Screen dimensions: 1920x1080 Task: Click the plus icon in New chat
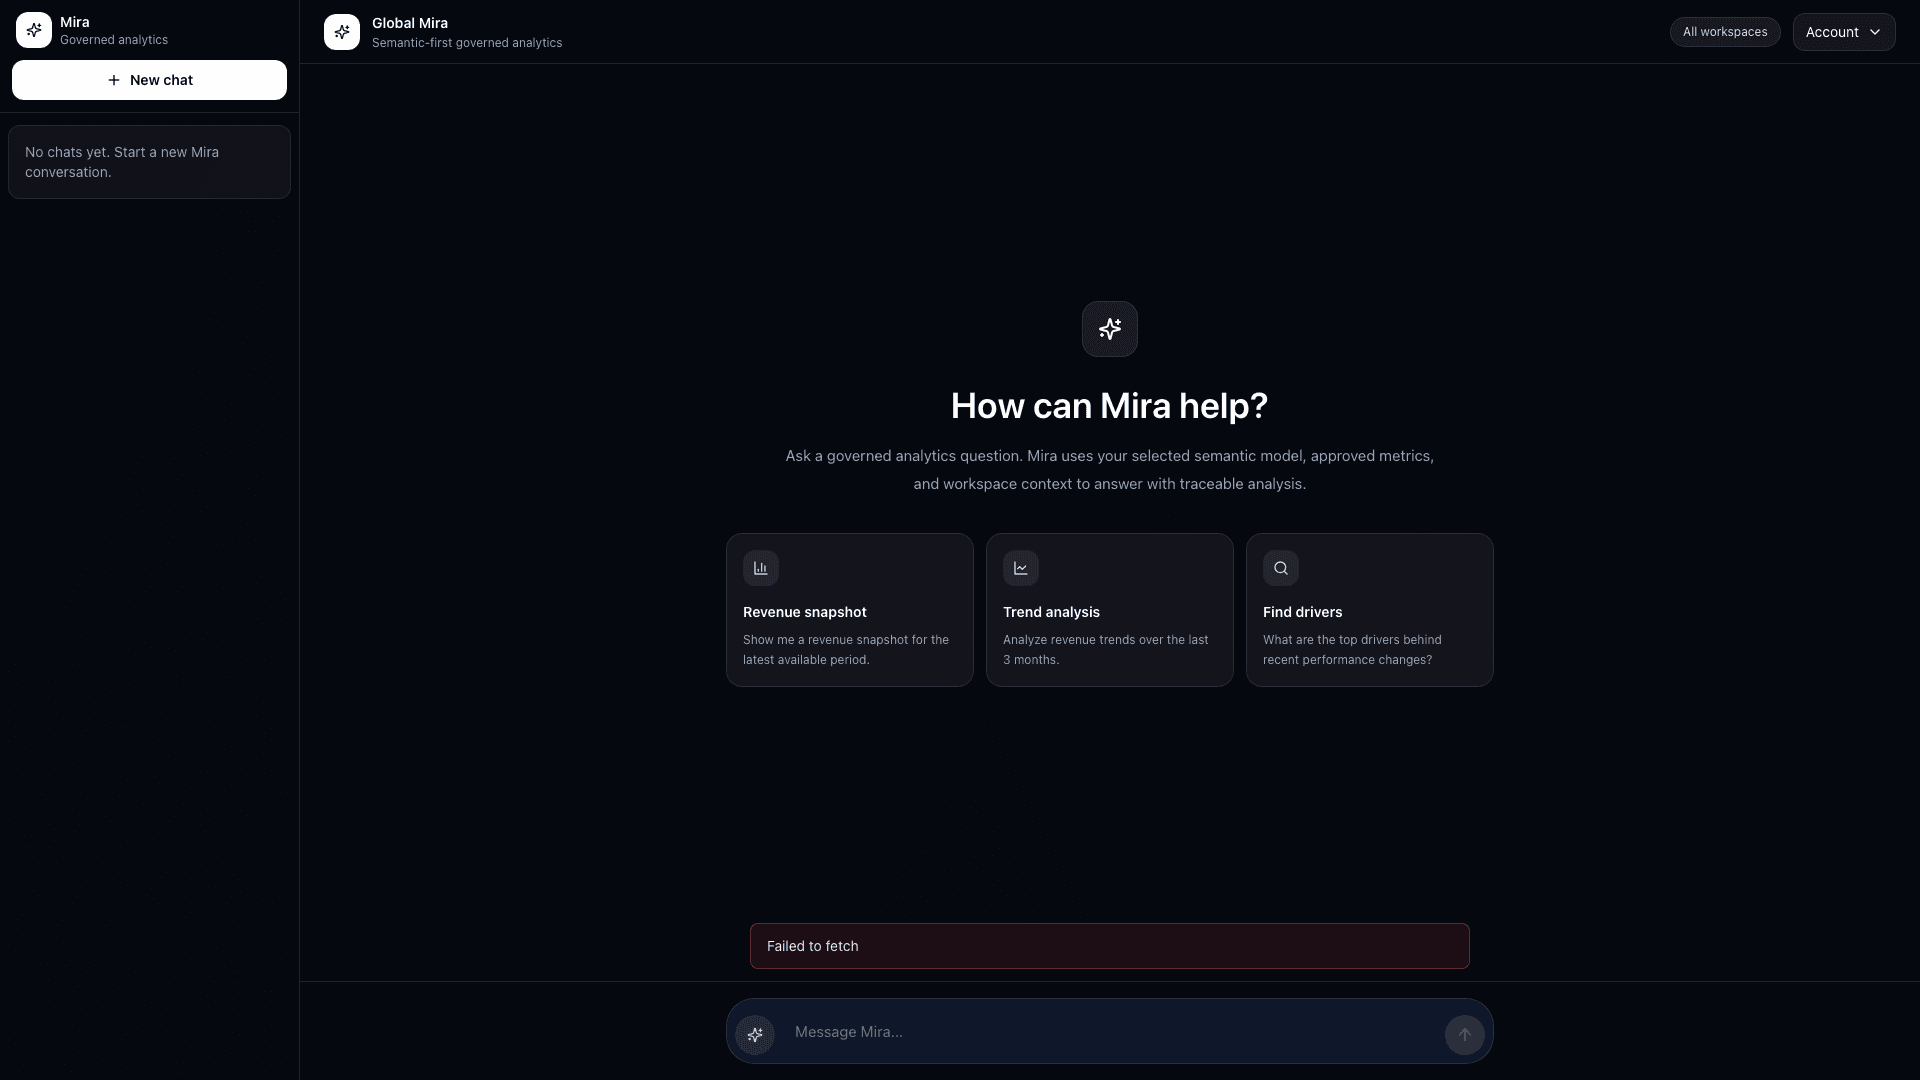pos(114,80)
